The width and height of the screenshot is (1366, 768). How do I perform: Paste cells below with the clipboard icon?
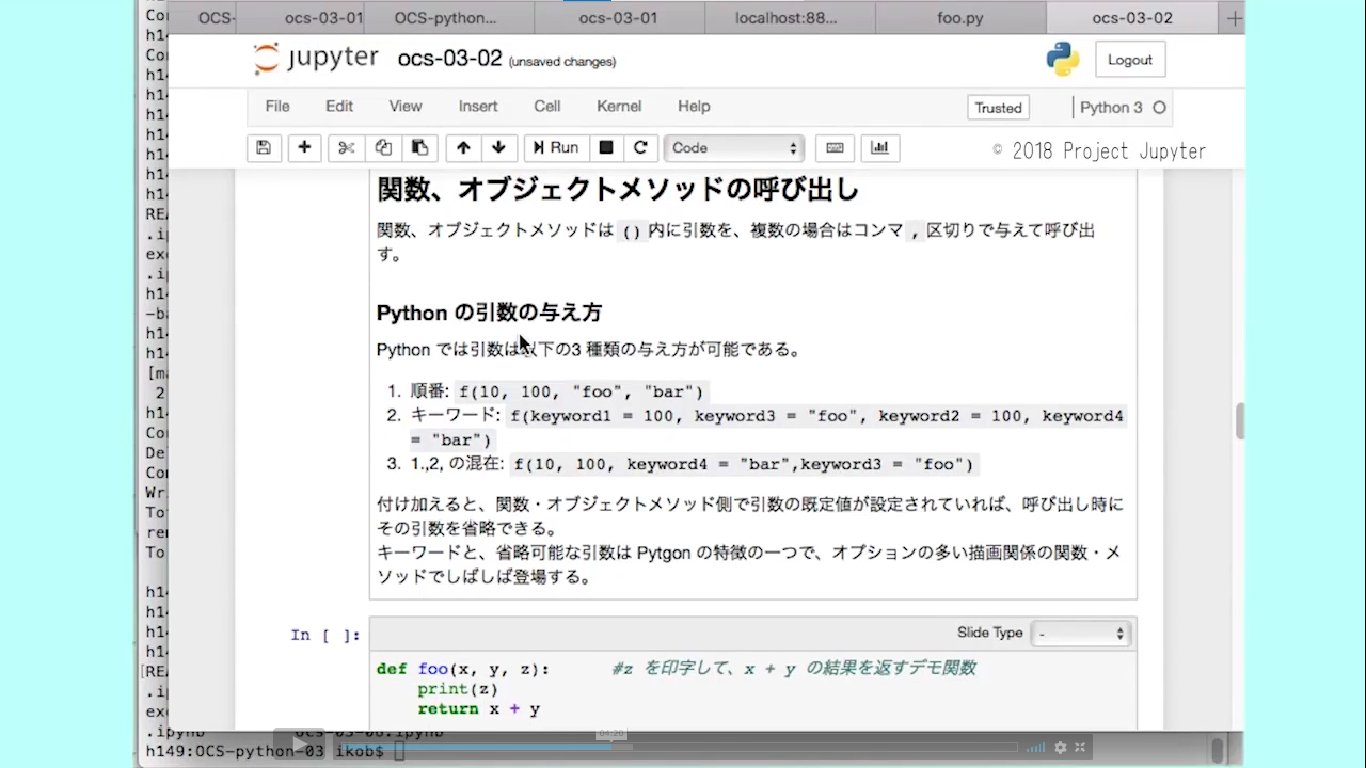(420, 147)
